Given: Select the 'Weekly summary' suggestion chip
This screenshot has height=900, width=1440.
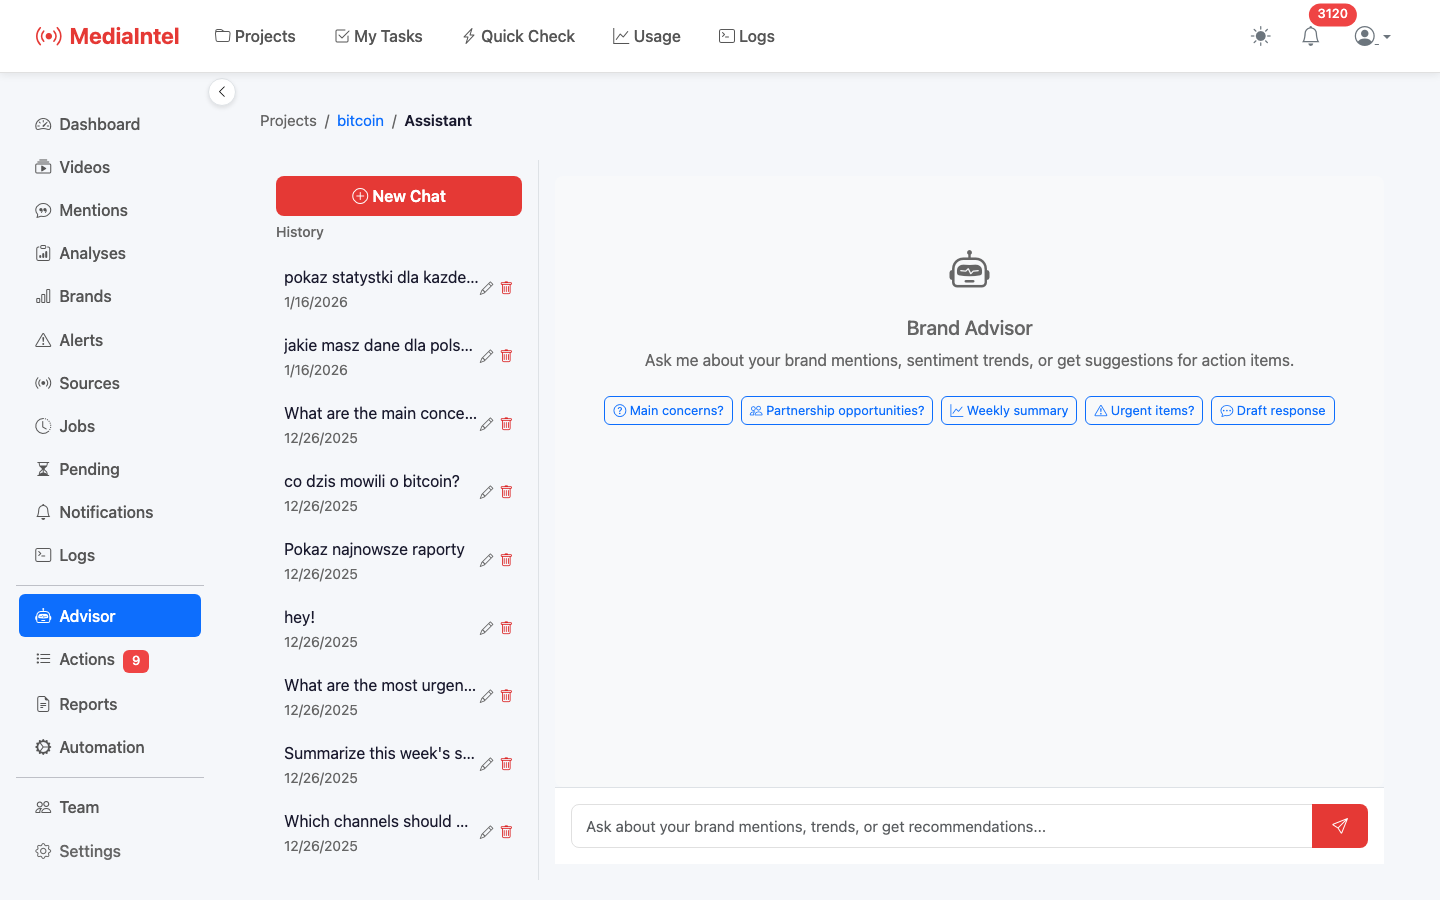Looking at the screenshot, I should [x=1008, y=410].
